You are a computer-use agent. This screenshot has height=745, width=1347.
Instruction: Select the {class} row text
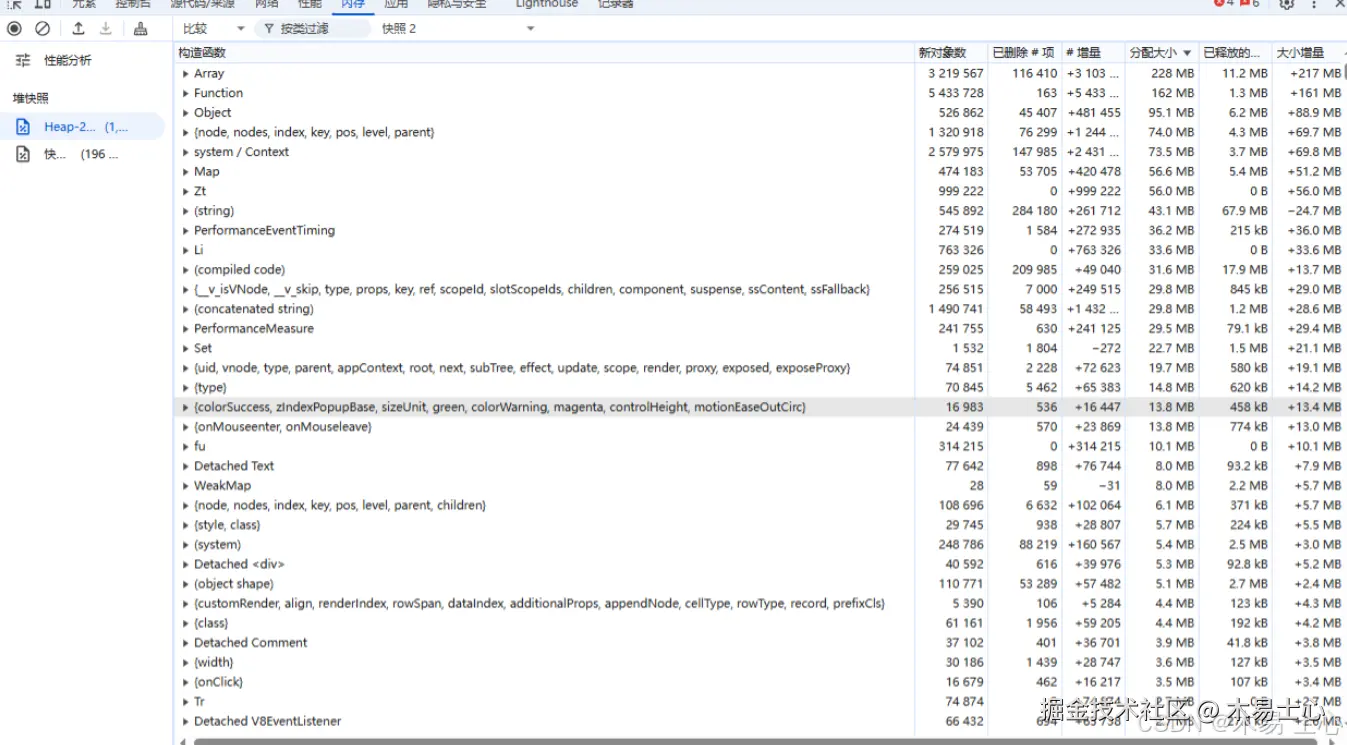click(211, 623)
